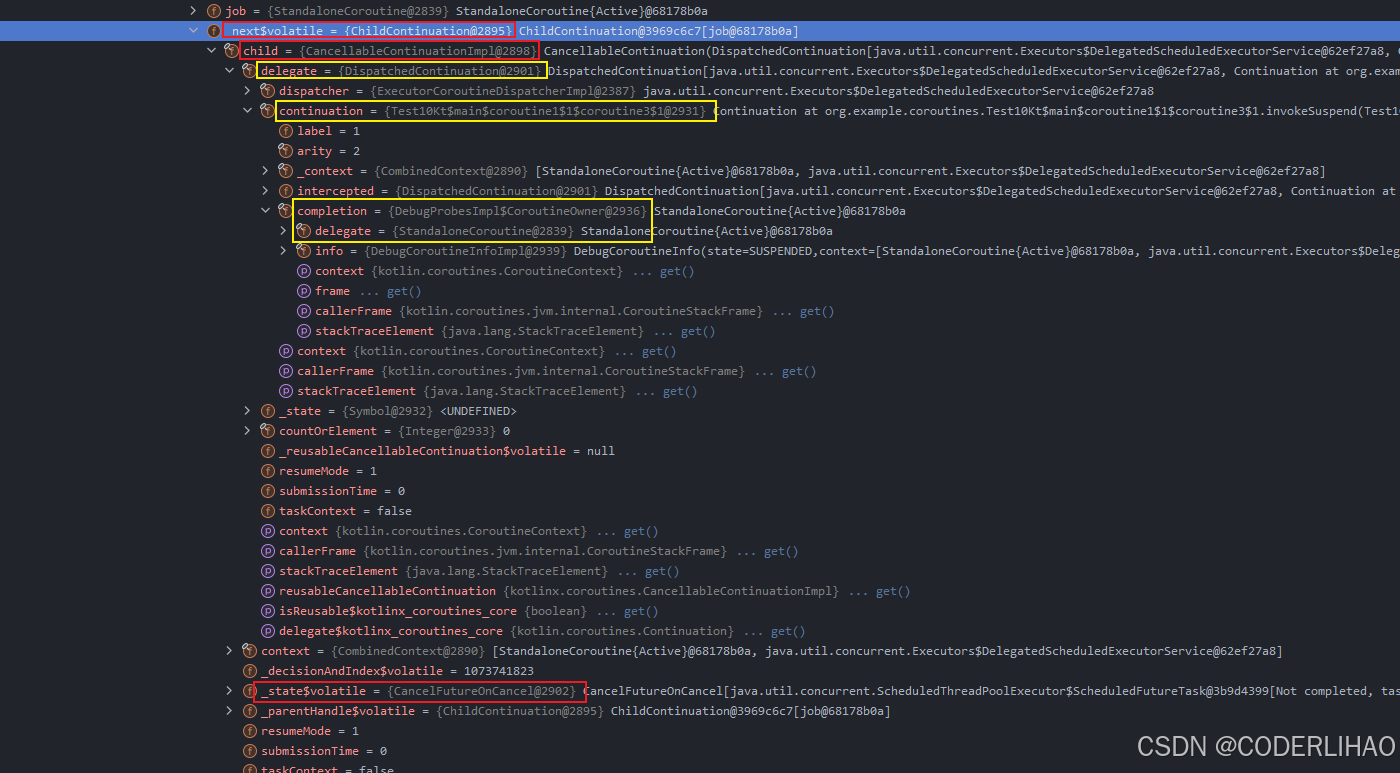The image size is (1400, 773).
Task: Expand the job StandaloneCoroutine node
Action: 194,11
